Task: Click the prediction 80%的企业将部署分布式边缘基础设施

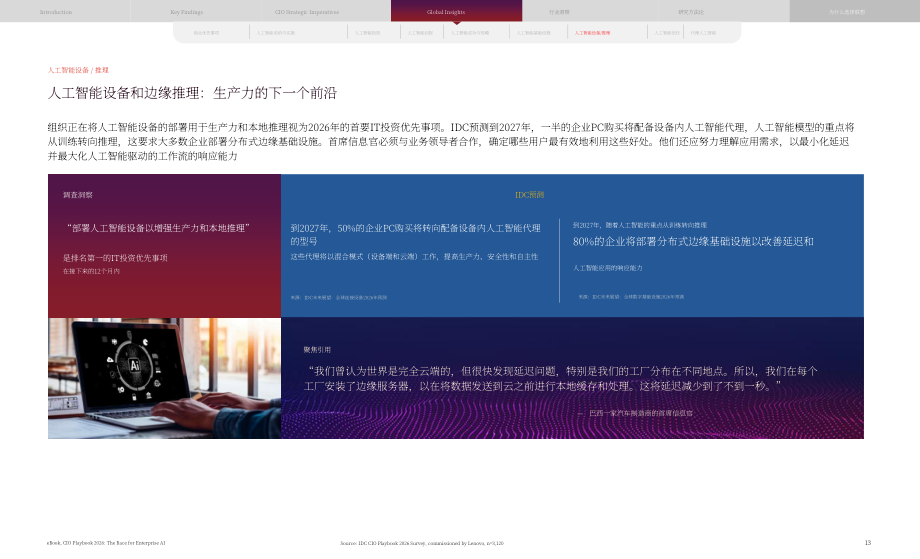Action: click(693, 241)
